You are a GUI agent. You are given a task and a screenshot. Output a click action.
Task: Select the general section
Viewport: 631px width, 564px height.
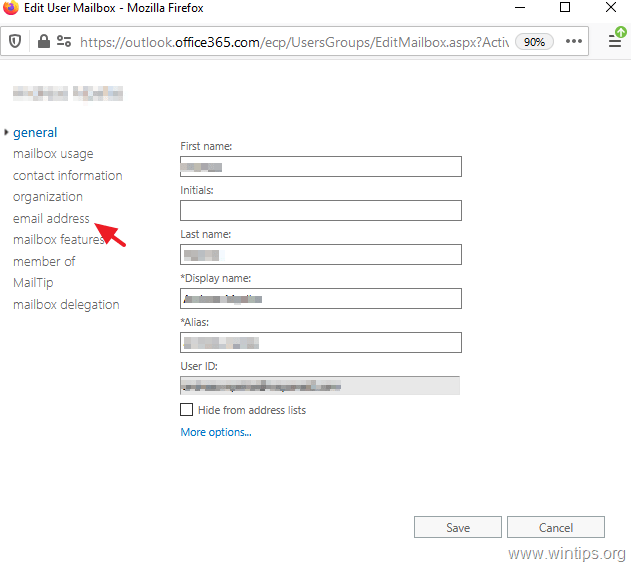click(35, 132)
